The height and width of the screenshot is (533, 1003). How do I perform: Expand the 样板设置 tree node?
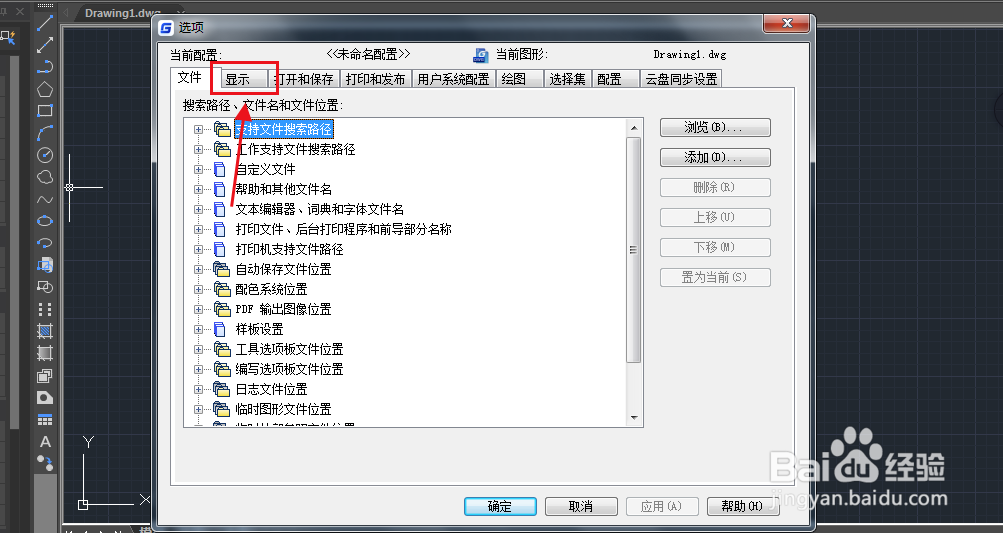pyautogui.click(x=198, y=330)
